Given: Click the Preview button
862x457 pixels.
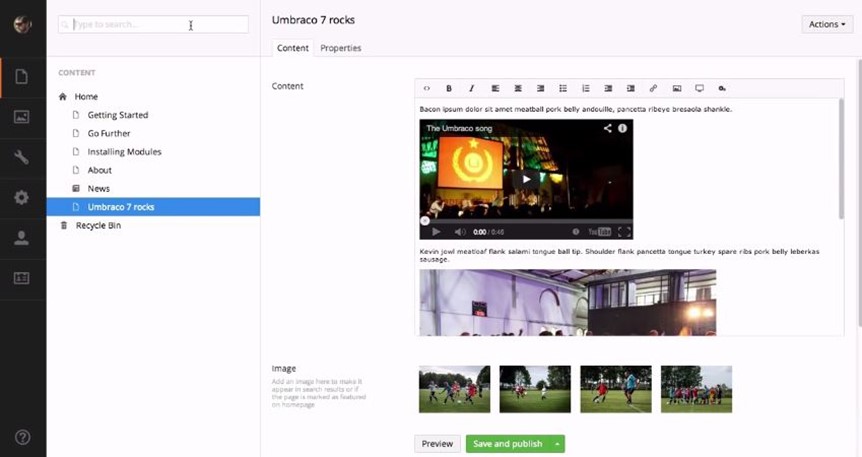Looking at the screenshot, I should 438,444.
